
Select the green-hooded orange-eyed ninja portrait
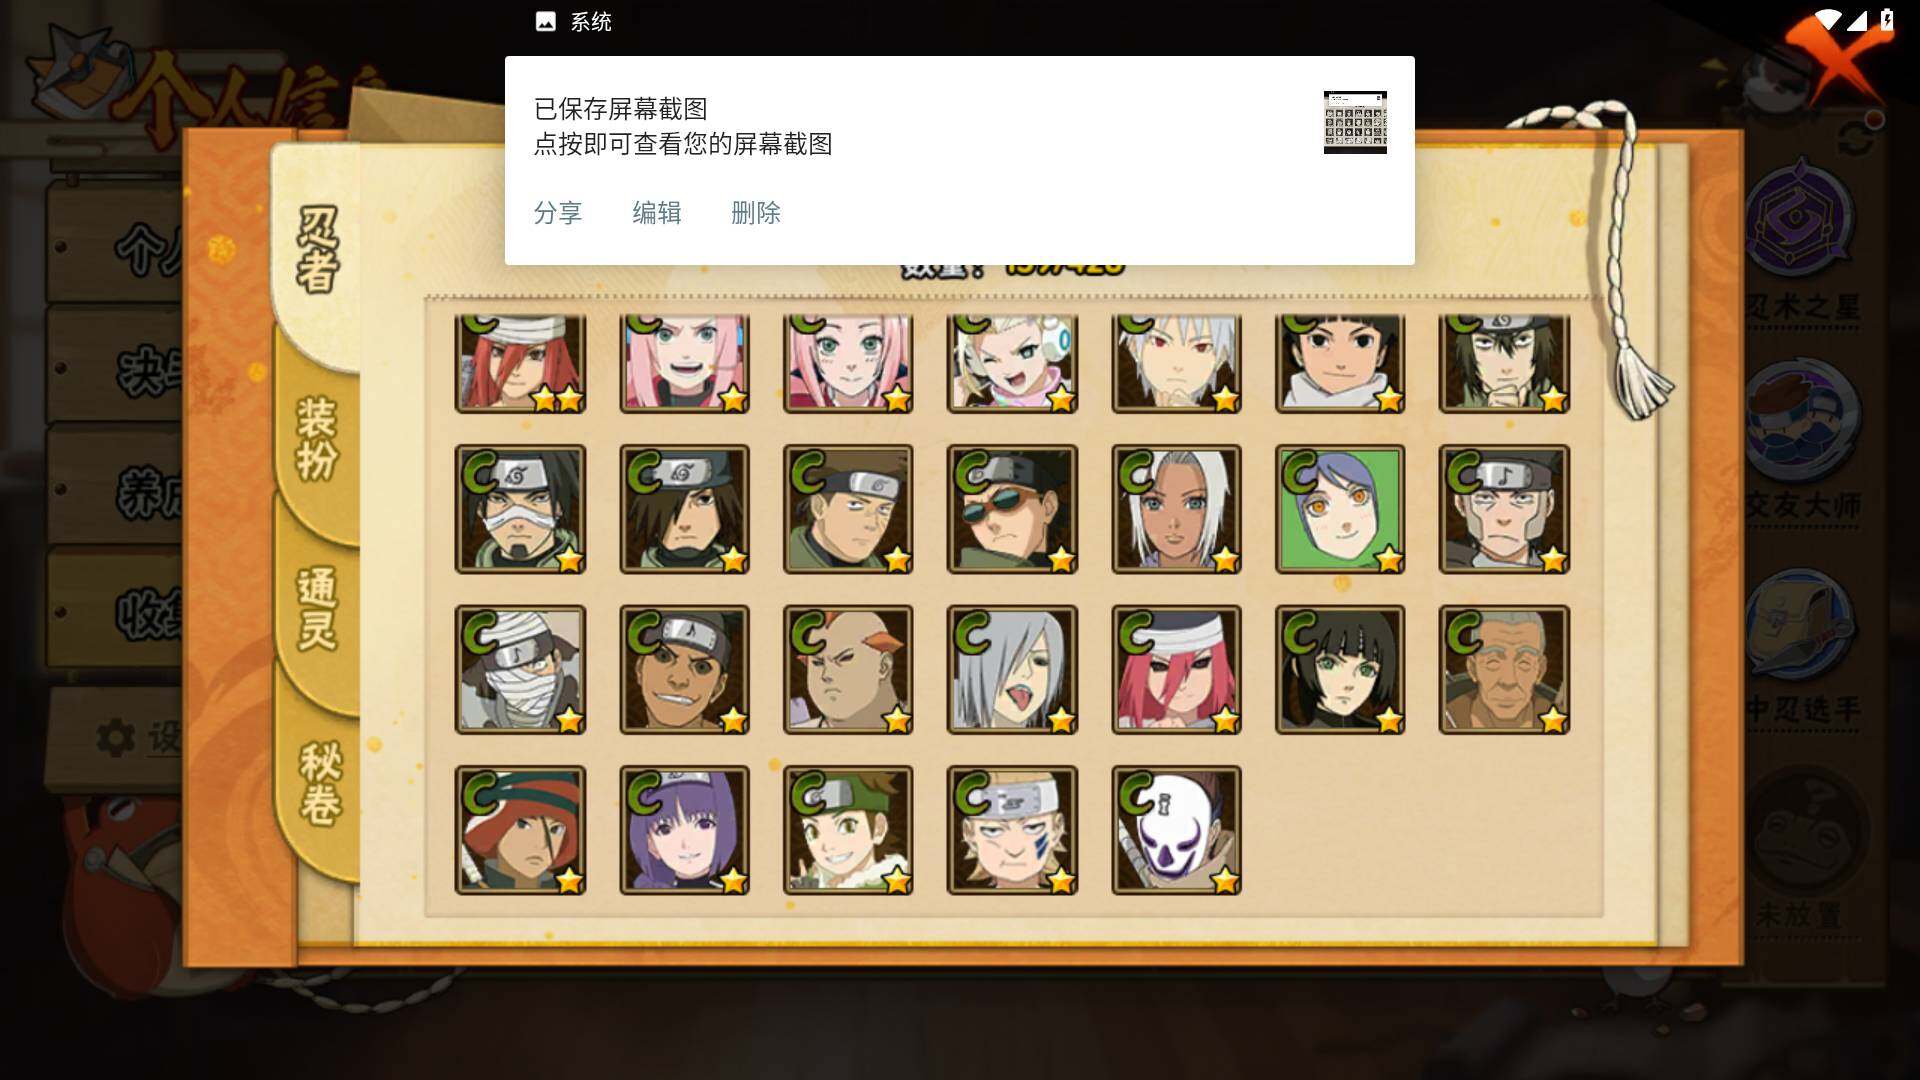point(1340,509)
